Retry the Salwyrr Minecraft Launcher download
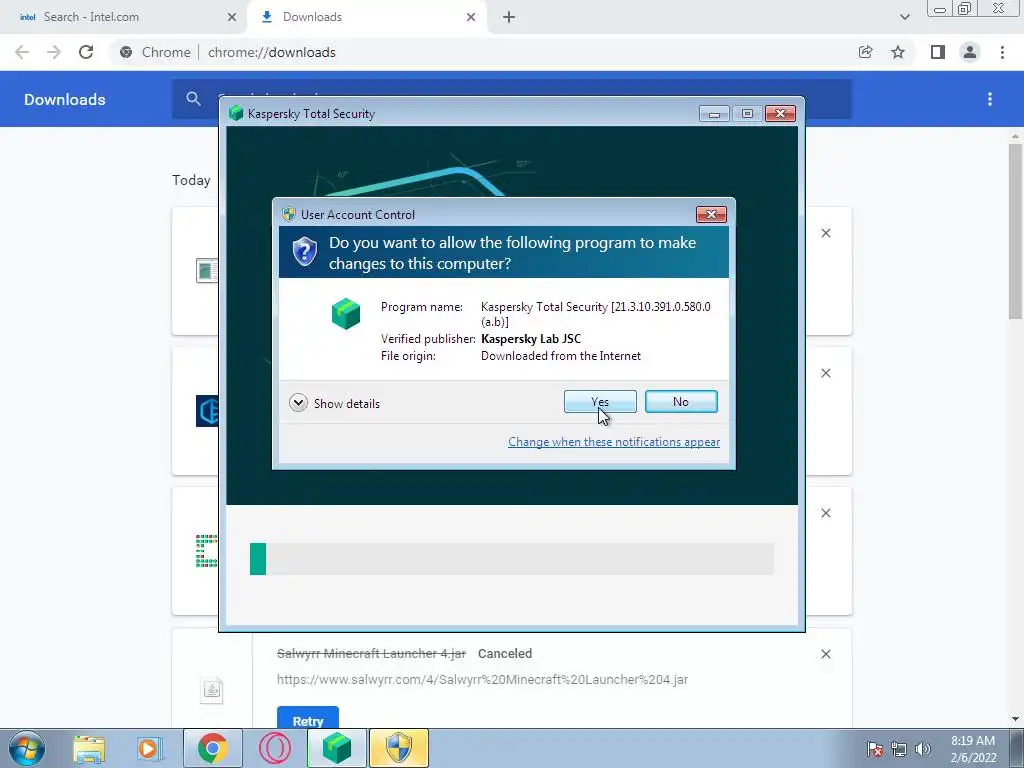The image size is (1024, 768). point(308,718)
